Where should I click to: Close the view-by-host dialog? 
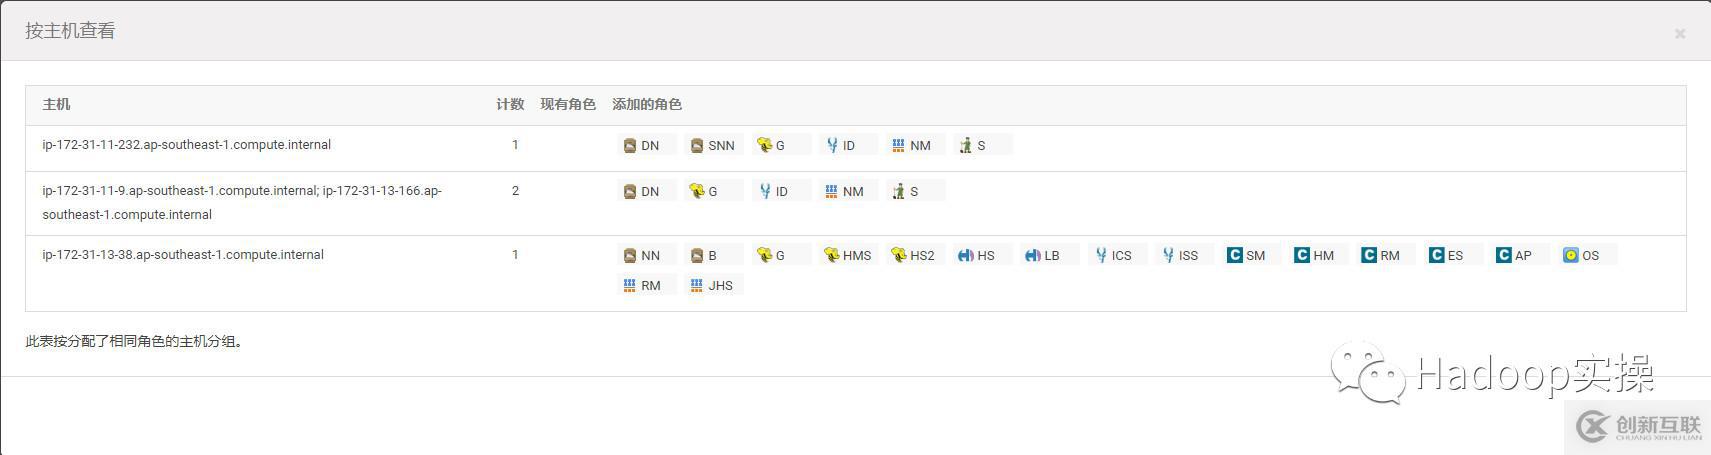click(x=1680, y=34)
